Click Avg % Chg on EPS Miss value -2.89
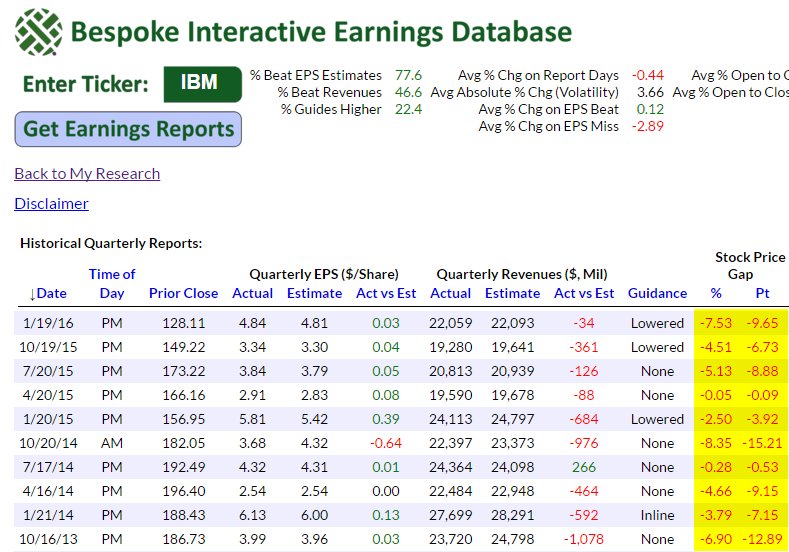The width and height of the screenshot is (789, 552). click(x=648, y=126)
